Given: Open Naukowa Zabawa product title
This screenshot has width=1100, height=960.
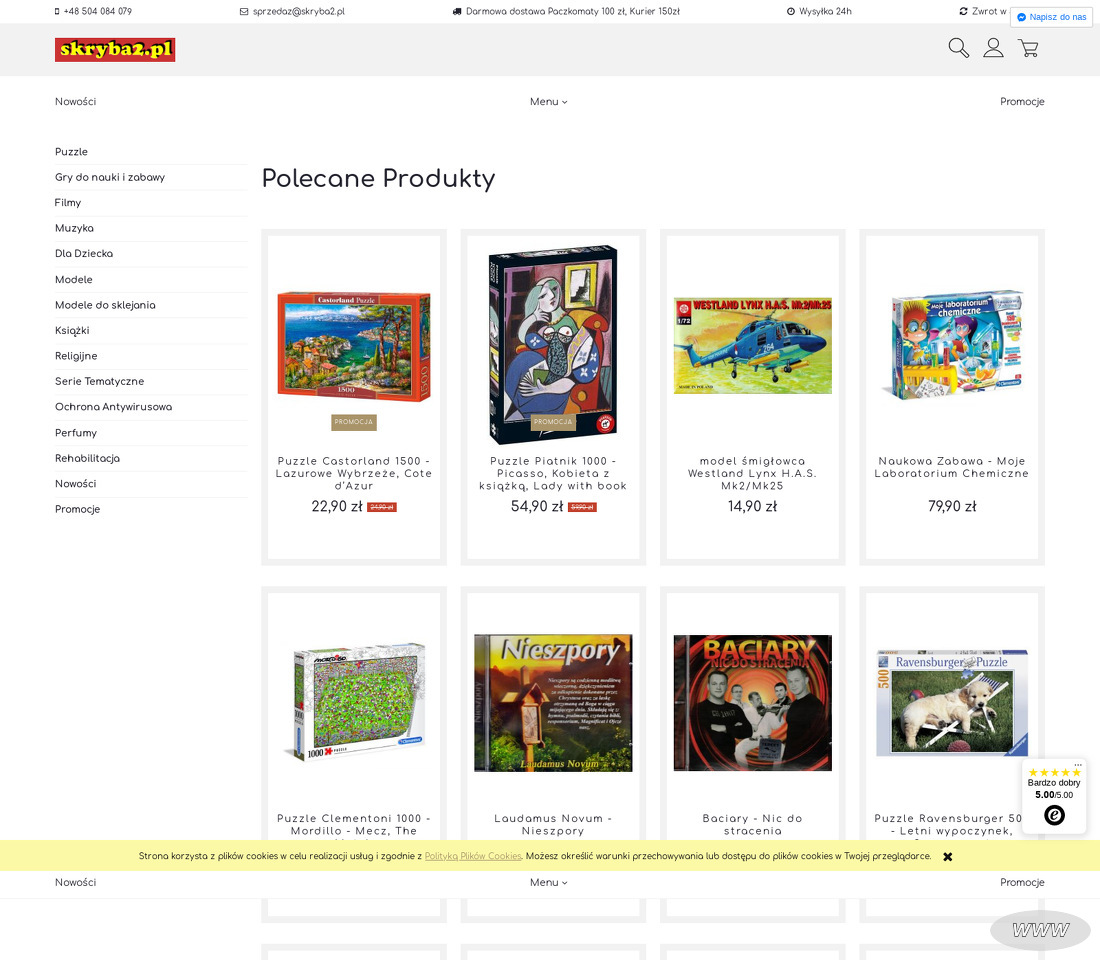Looking at the screenshot, I should coord(952,467).
